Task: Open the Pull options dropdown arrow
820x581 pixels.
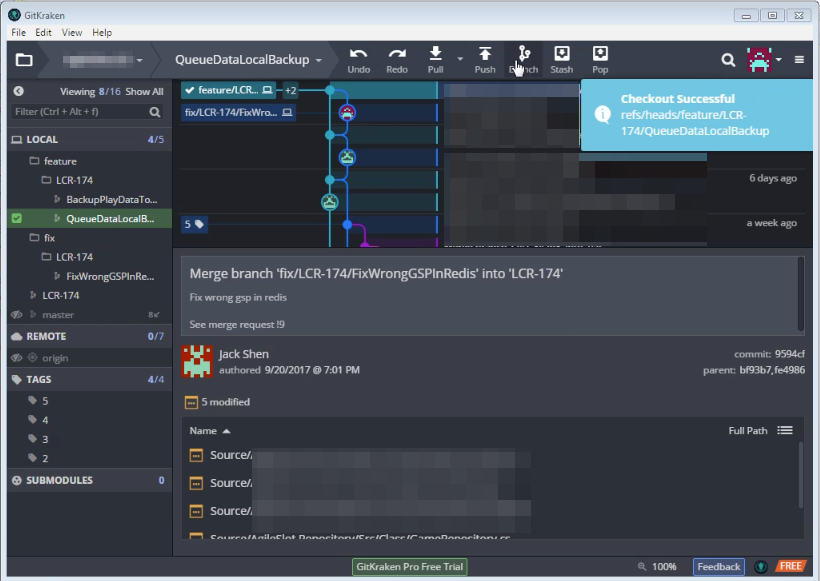Action: [460, 59]
